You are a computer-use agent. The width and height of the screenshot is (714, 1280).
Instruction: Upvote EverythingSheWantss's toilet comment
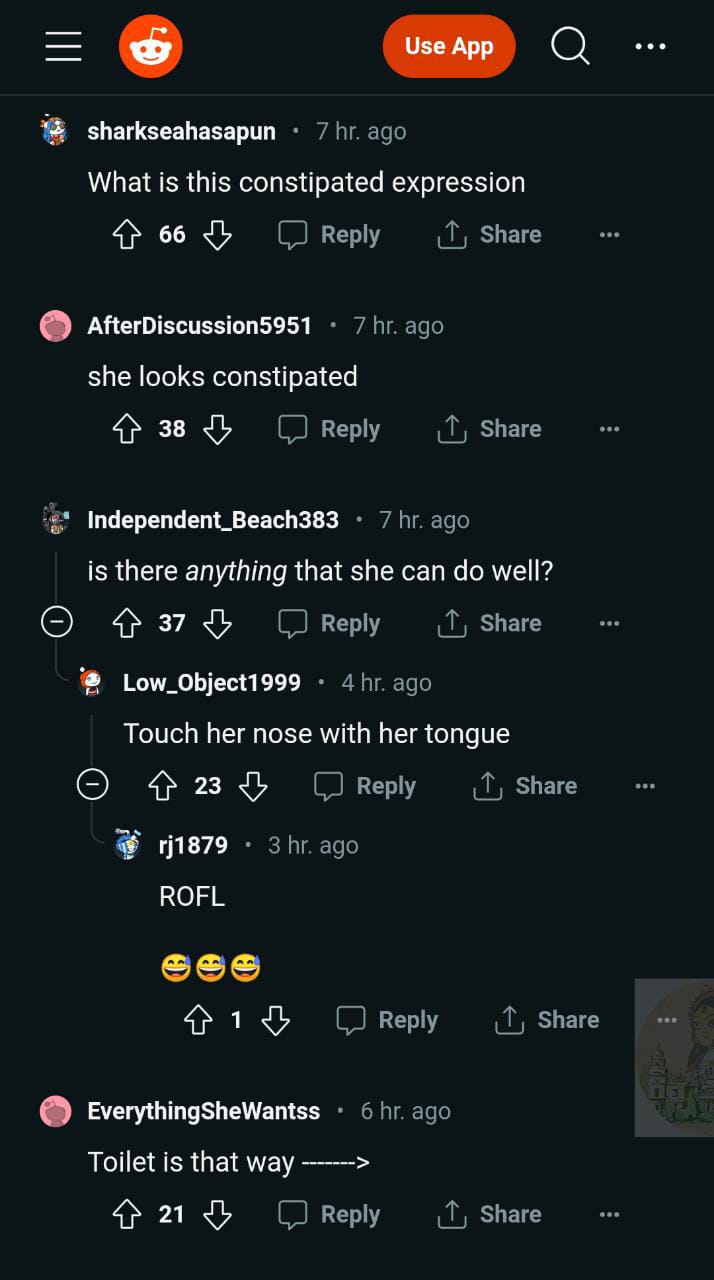tap(126, 1215)
